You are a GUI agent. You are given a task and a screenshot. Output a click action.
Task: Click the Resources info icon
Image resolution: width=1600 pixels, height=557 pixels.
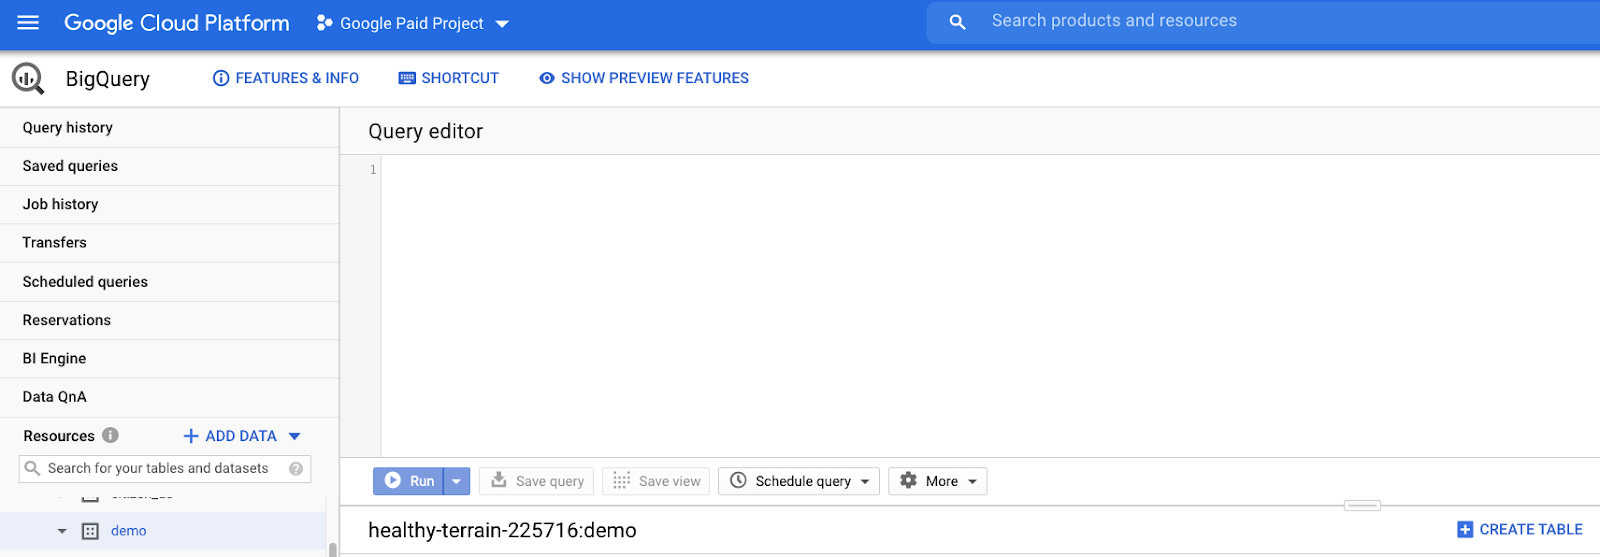tap(111, 435)
